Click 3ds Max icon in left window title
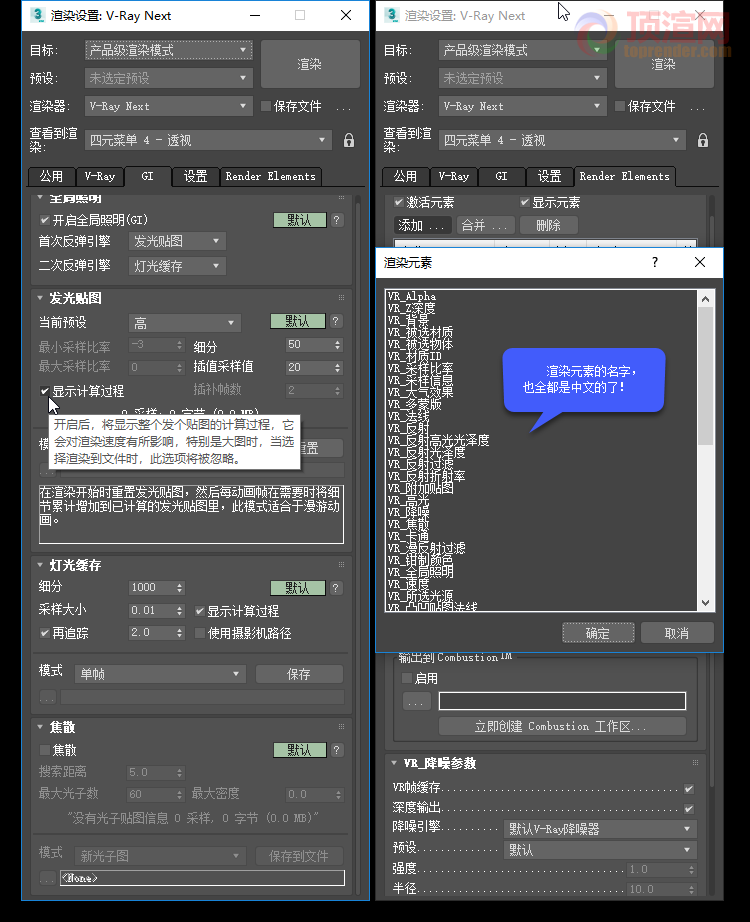750x922 pixels. click(x=38, y=15)
